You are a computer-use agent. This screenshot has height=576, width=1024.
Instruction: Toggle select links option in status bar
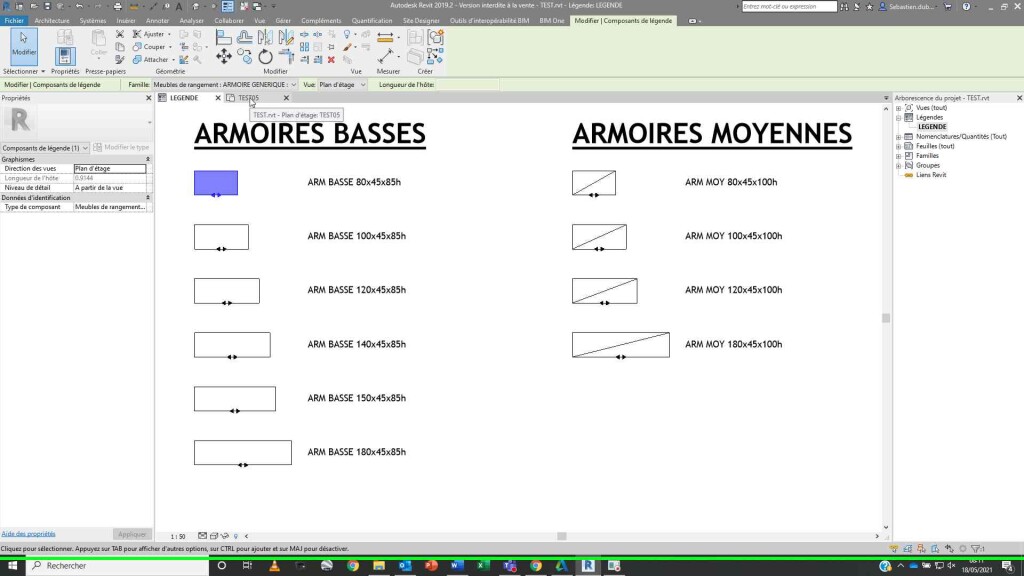(x=893, y=549)
